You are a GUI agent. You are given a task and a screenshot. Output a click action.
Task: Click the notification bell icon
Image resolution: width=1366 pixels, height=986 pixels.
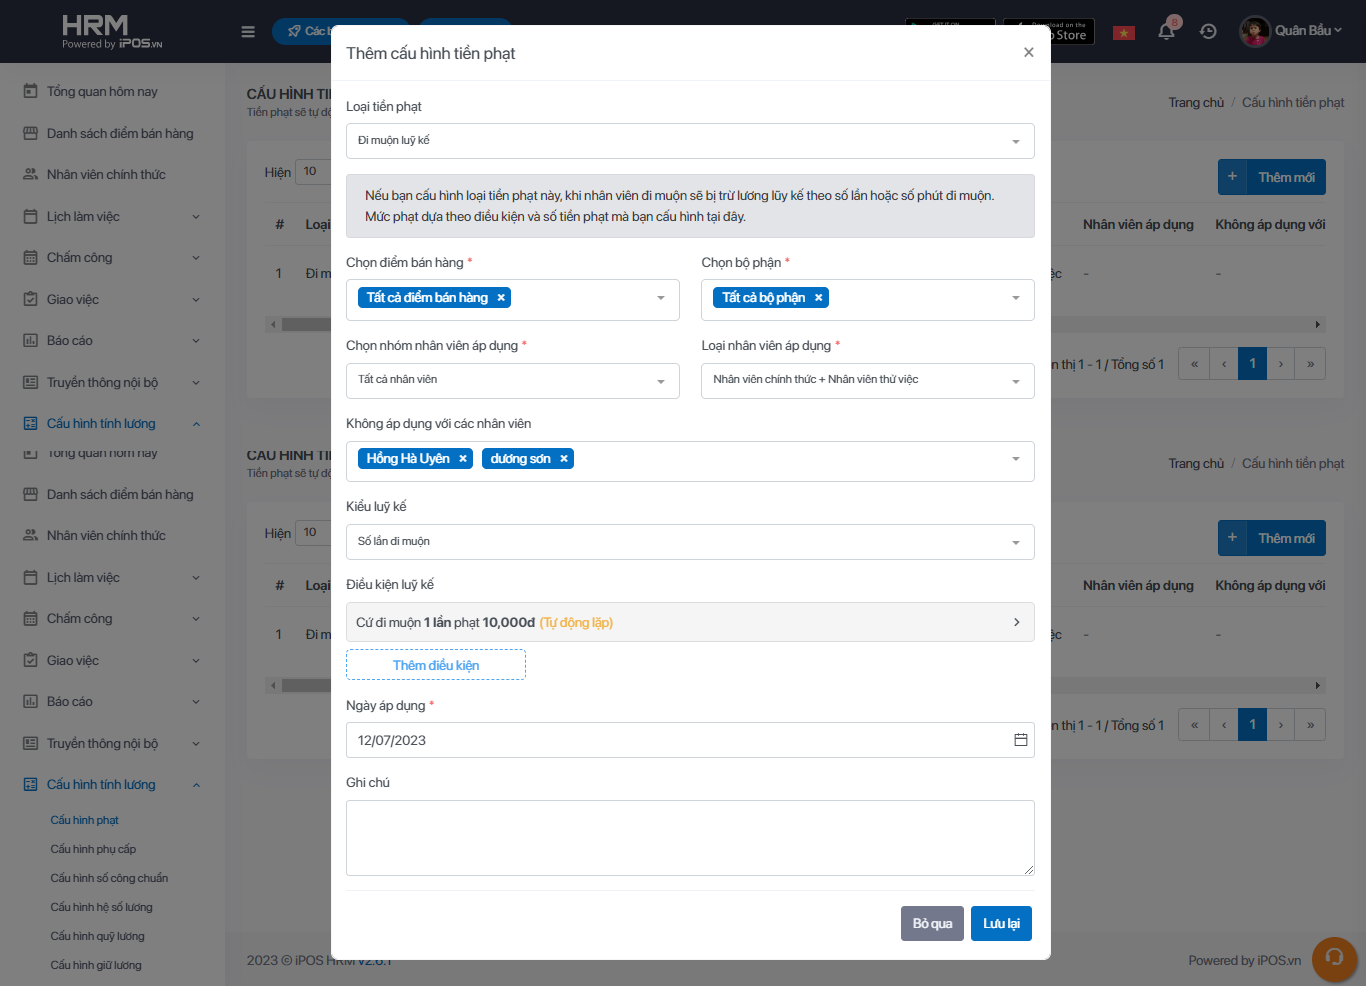point(1166,31)
